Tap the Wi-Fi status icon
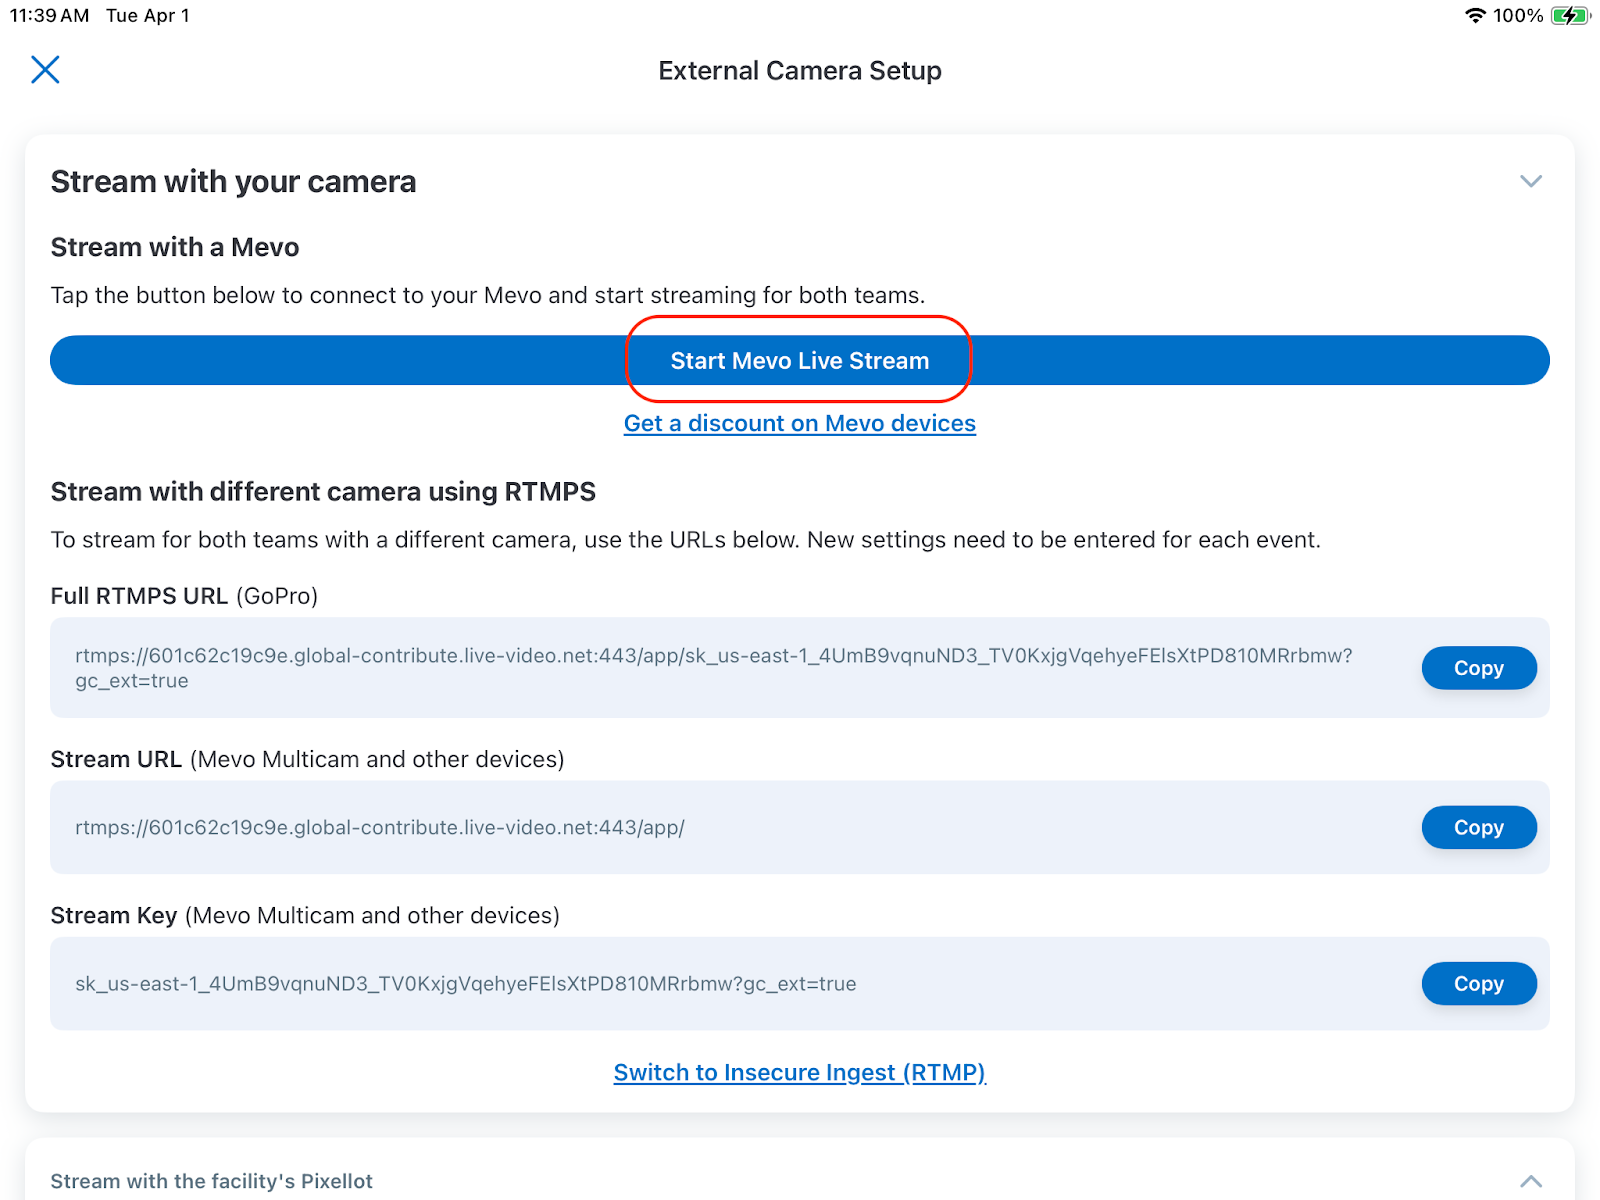Image resolution: width=1600 pixels, height=1200 pixels. tap(1475, 16)
